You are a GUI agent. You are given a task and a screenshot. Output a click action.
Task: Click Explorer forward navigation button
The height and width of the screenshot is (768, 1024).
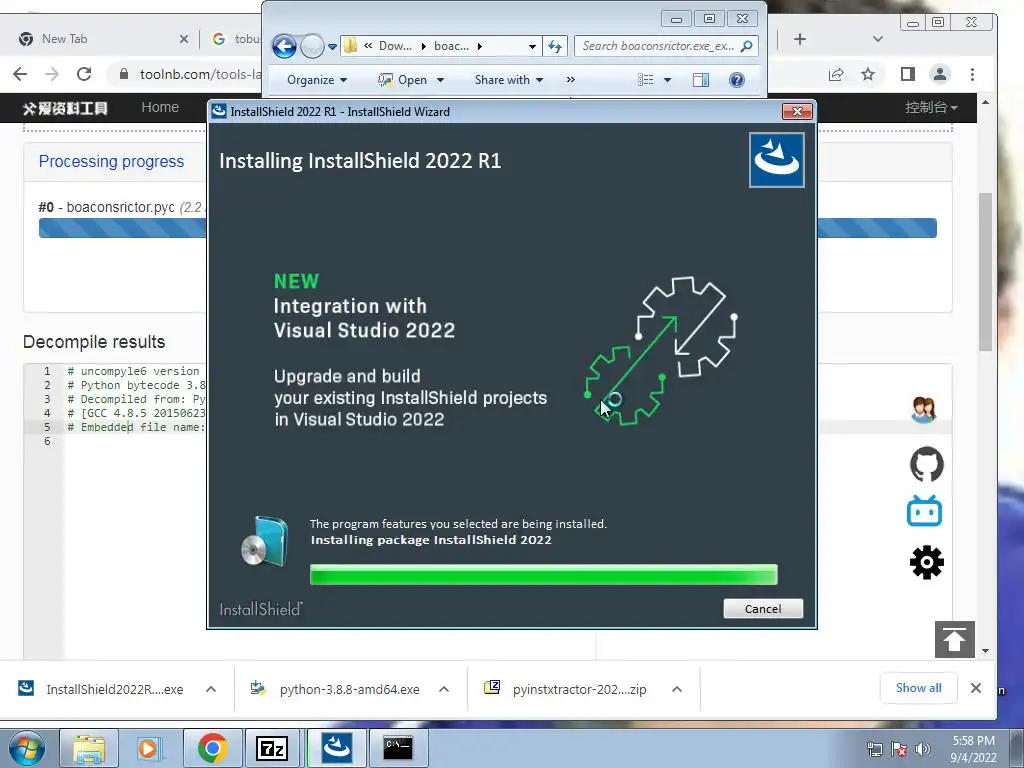312,46
